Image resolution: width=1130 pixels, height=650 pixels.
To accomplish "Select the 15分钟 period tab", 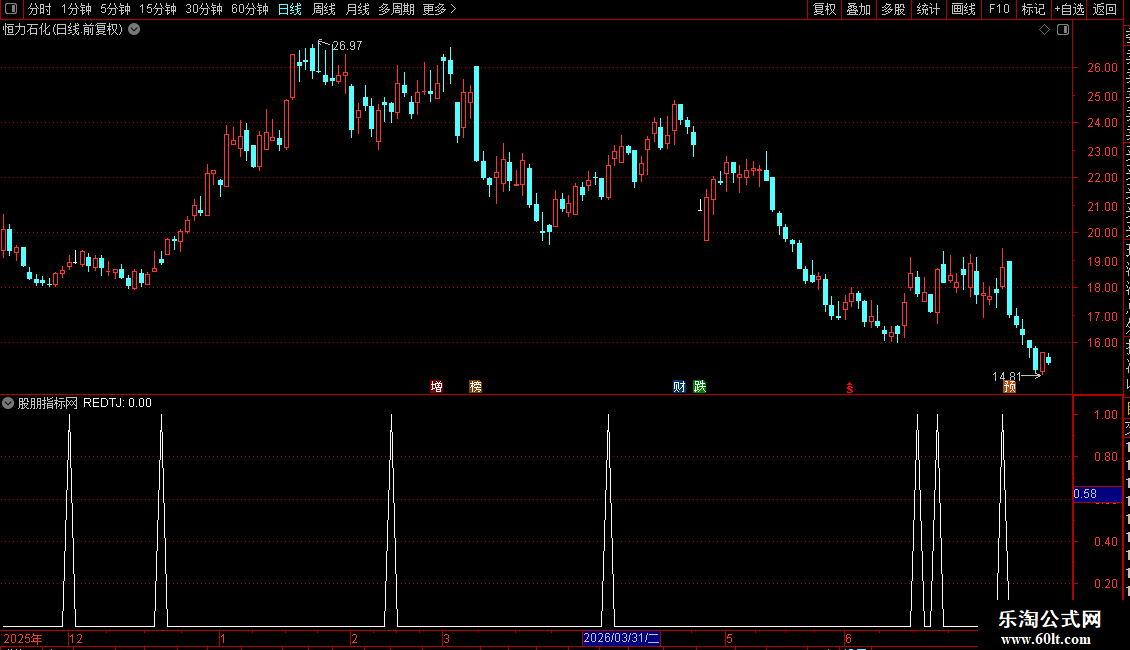I will click(157, 9).
